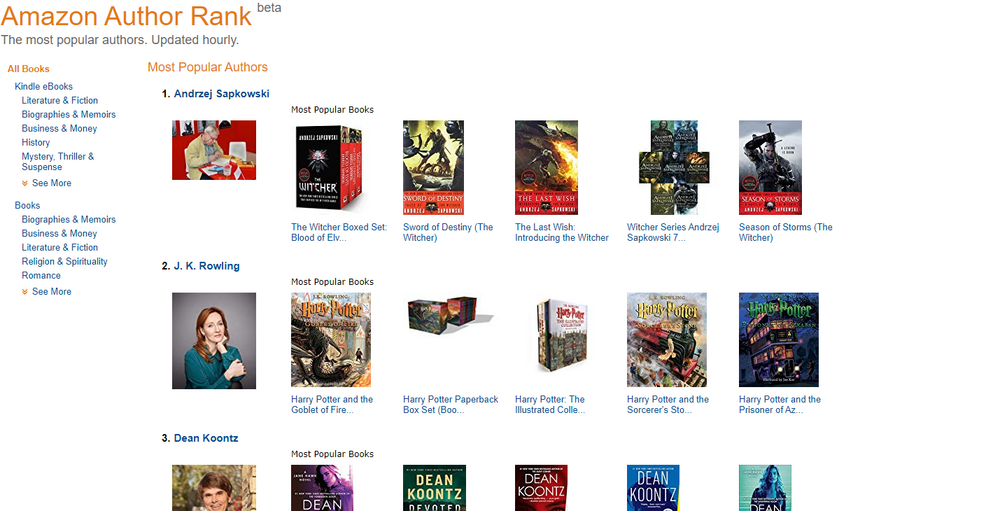
Task: Open Witcher Series Andrzej Sapkowski 7 title link
Action: point(673,232)
